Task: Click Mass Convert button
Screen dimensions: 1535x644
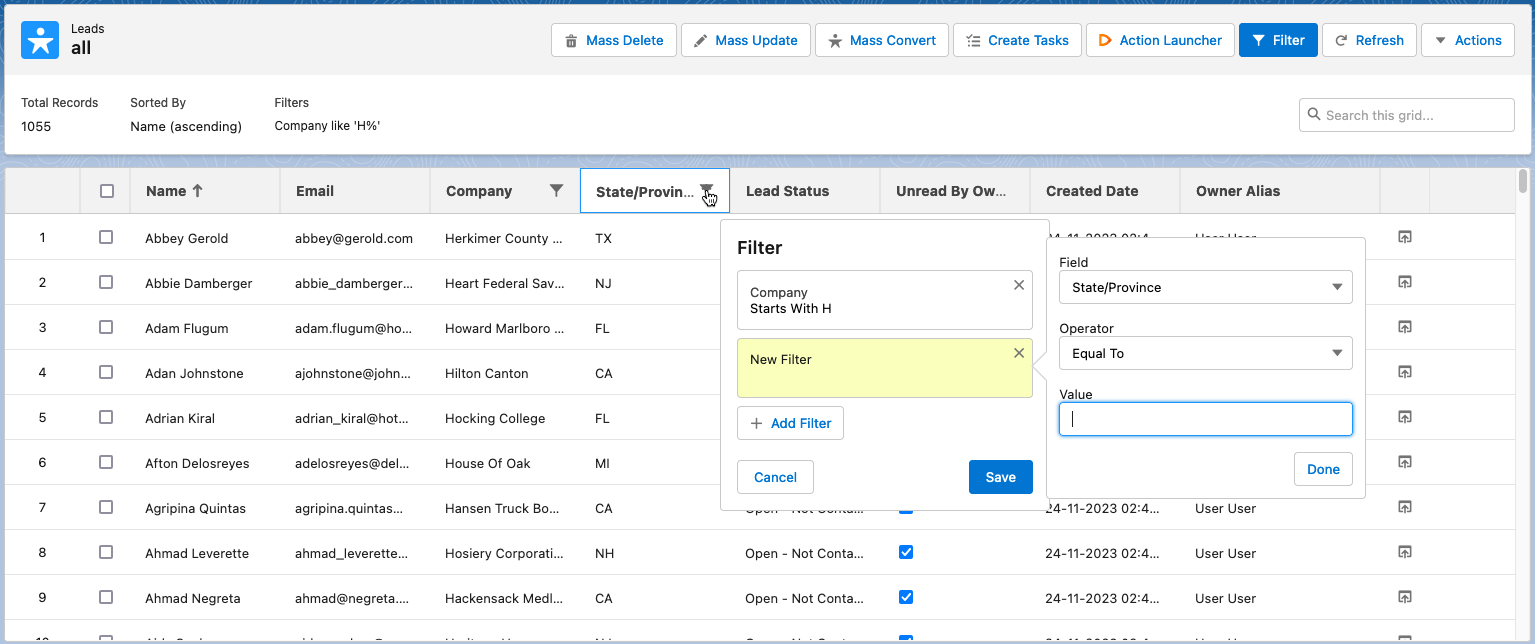Action: pyautogui.click(x=882, y=40)
